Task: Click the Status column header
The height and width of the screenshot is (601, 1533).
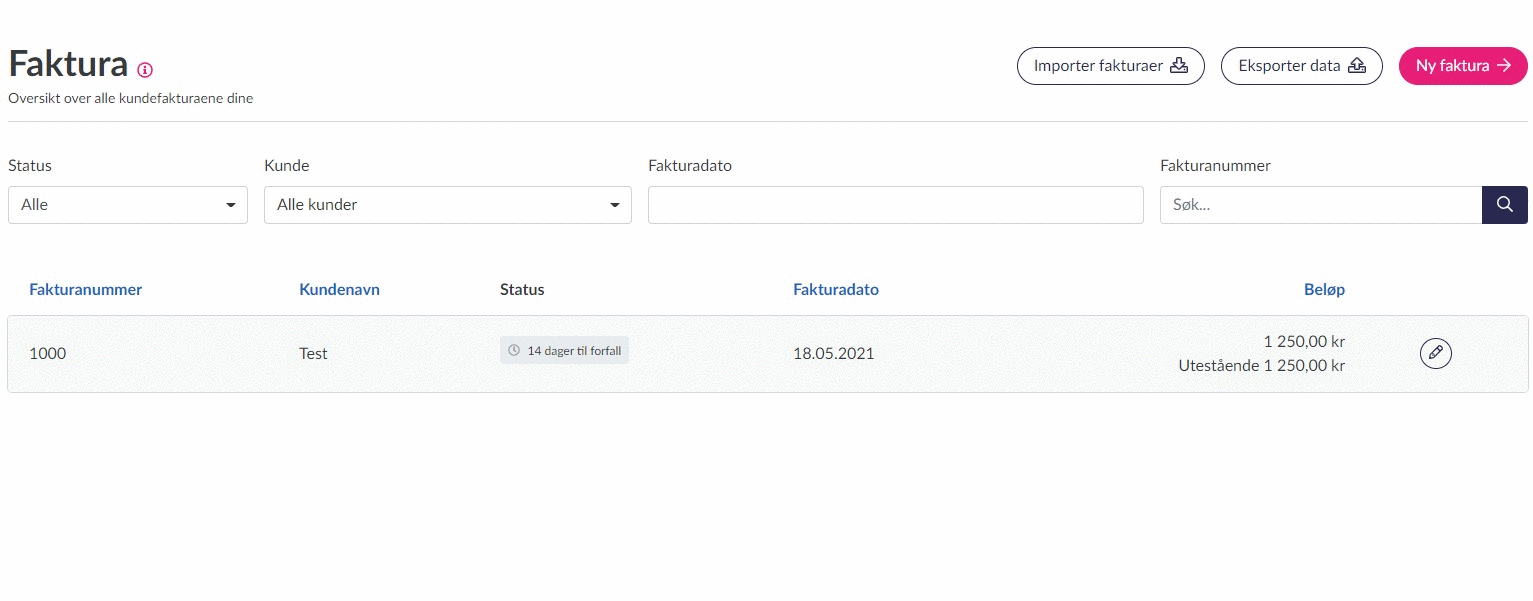Action: pos(522,290)
